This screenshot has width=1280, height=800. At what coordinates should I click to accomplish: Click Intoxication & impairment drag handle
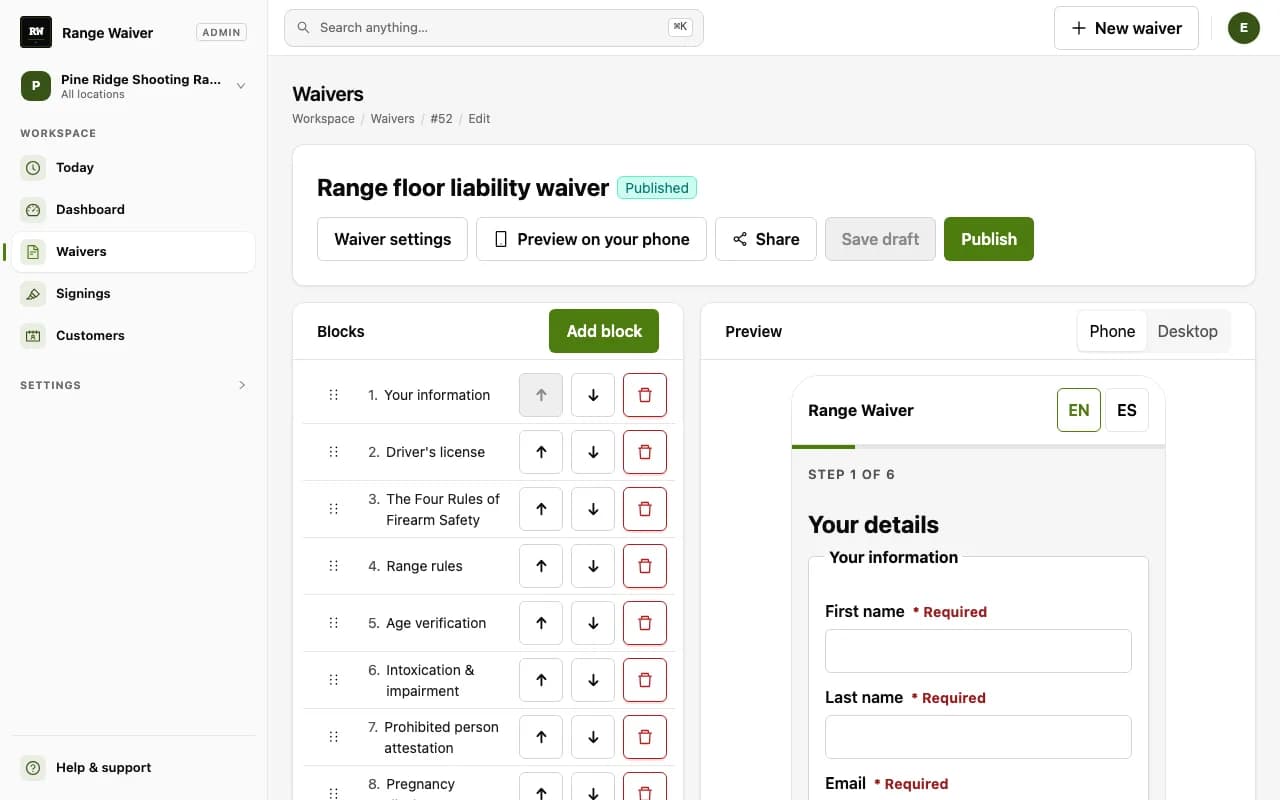334,680
